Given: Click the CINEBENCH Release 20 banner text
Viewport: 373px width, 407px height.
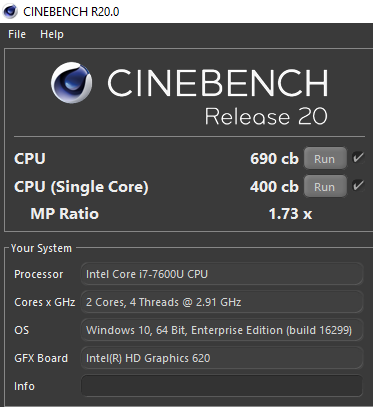Looking at the screenshot, I should click(218, 97).
